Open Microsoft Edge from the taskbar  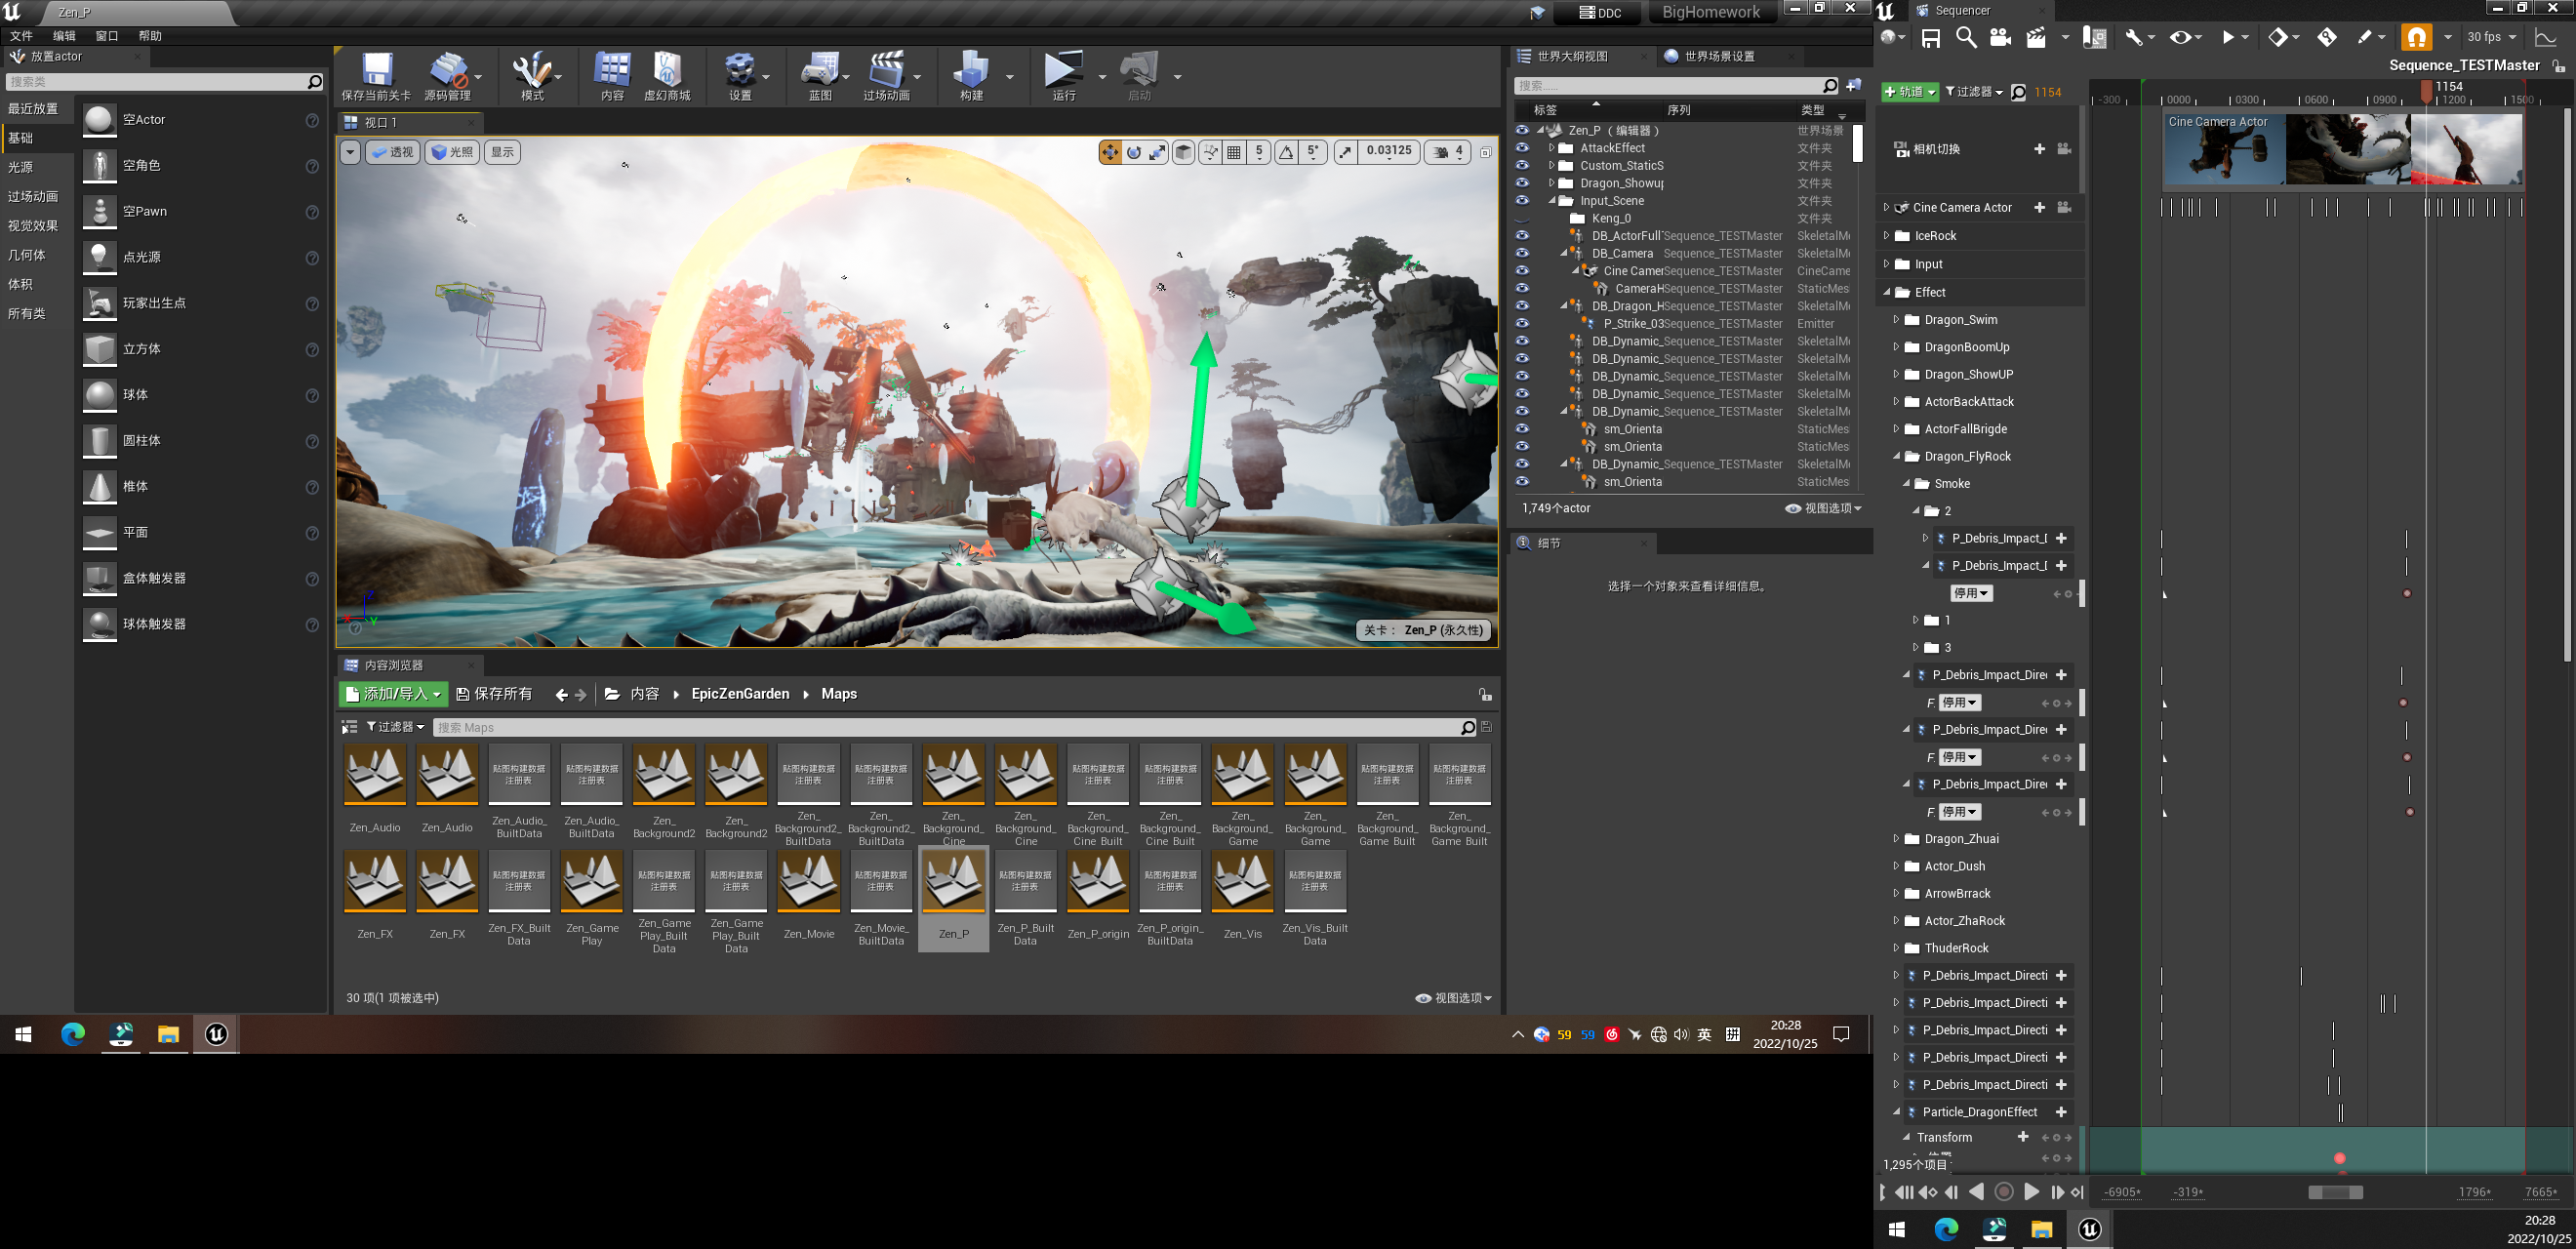point(73,1034)
